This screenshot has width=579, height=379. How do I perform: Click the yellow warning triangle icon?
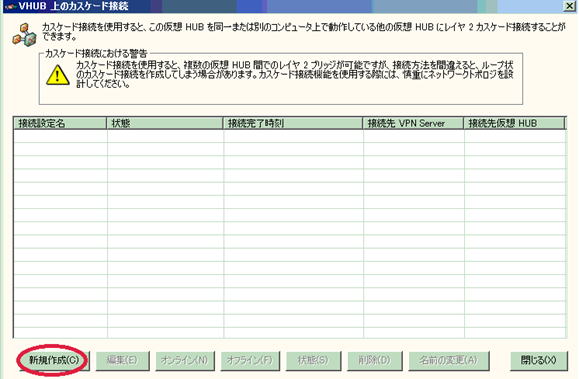[58, 75]
